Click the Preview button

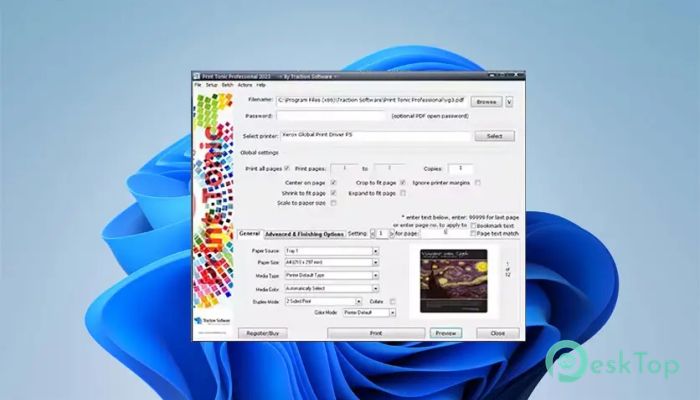pyautogui.click(x=446, y=333)
